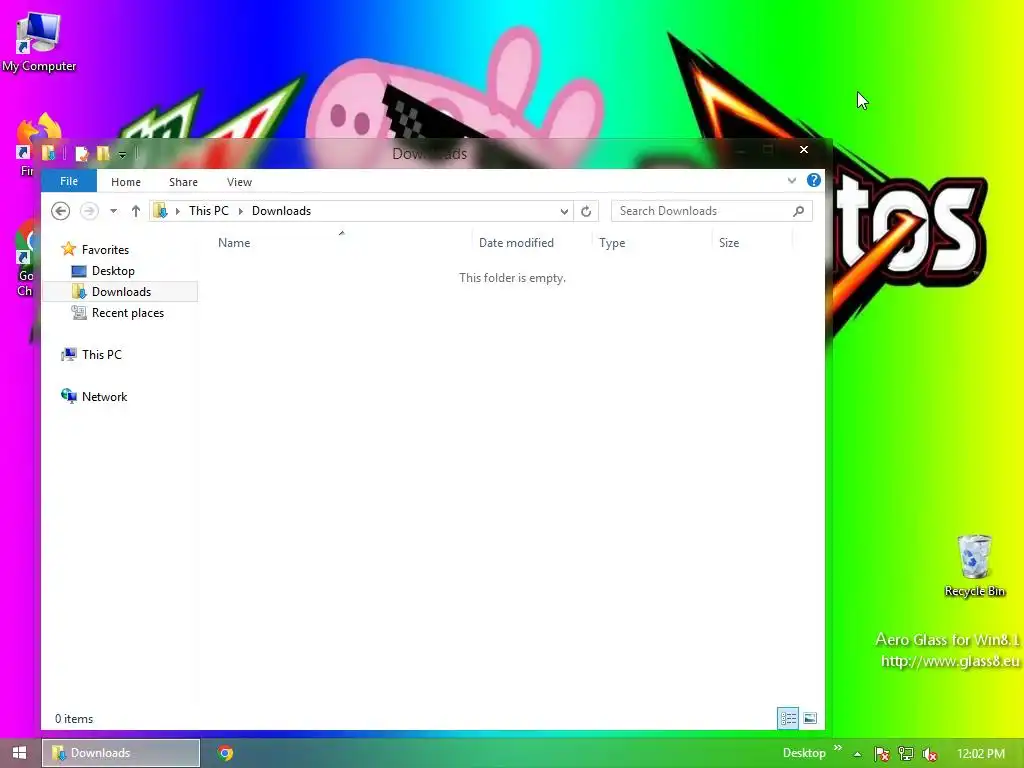Click the Downloads breadcrumb in the address bar
The width and height of the screenshot is (1024, 768).
[281, 210]
